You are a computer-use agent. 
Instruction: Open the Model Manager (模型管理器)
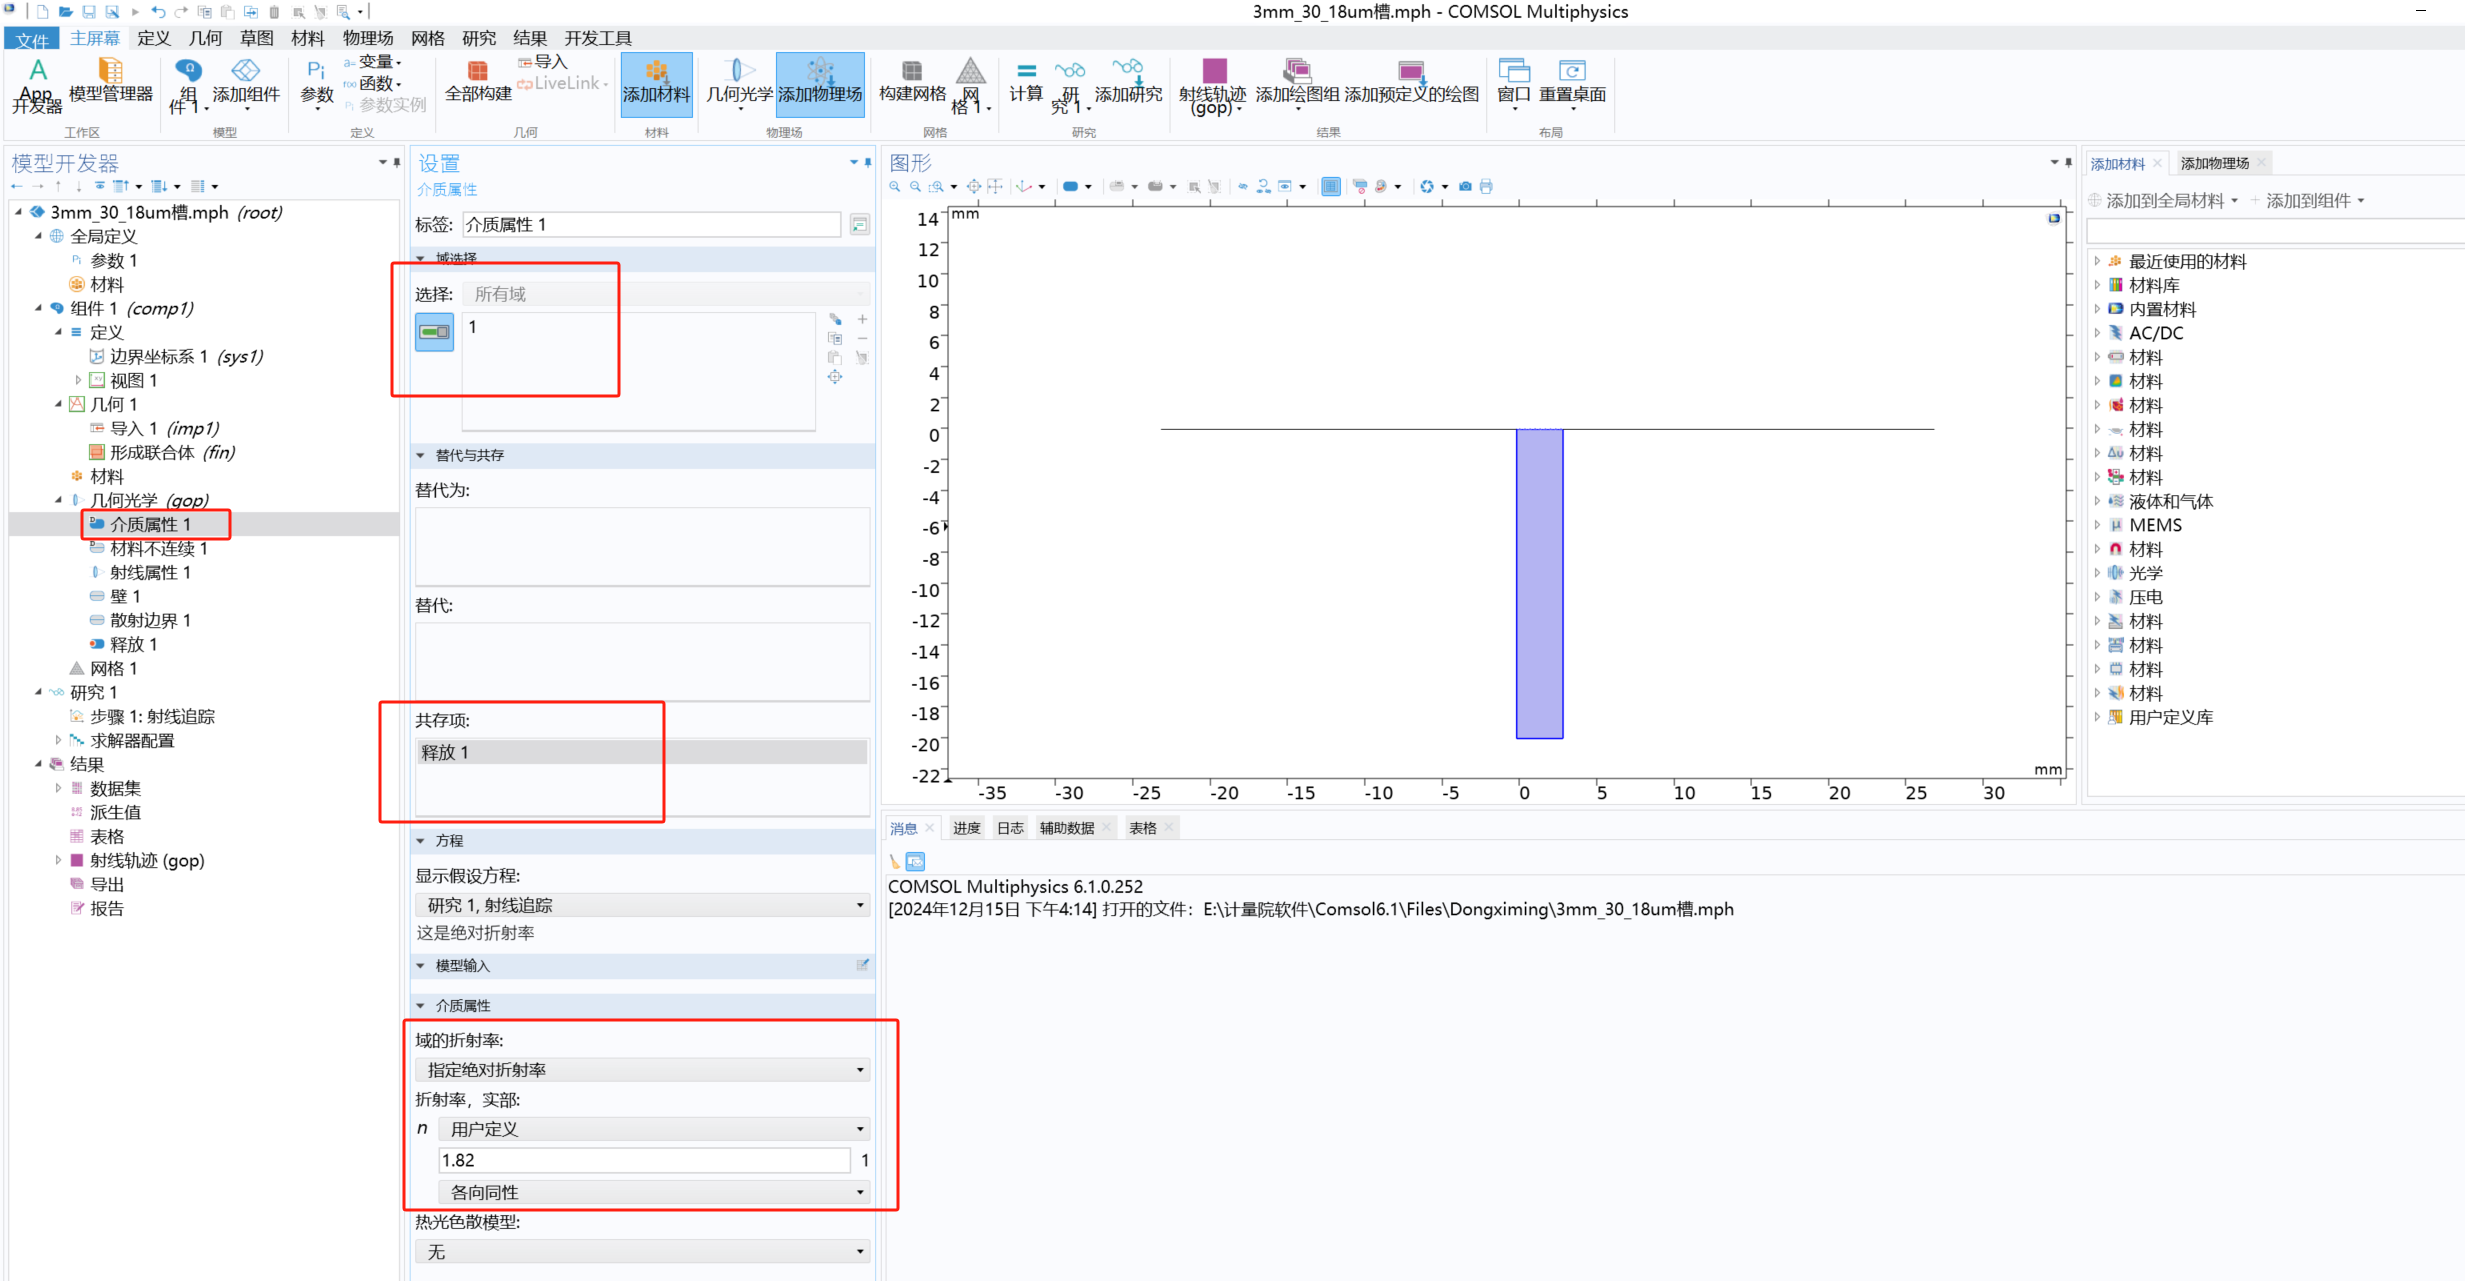coord(110,81)
